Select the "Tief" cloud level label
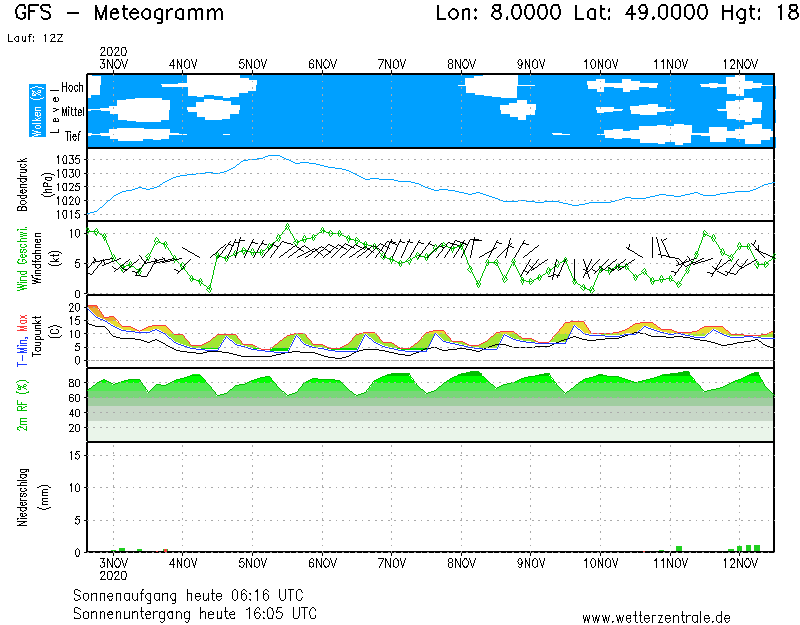 [72, 136]
